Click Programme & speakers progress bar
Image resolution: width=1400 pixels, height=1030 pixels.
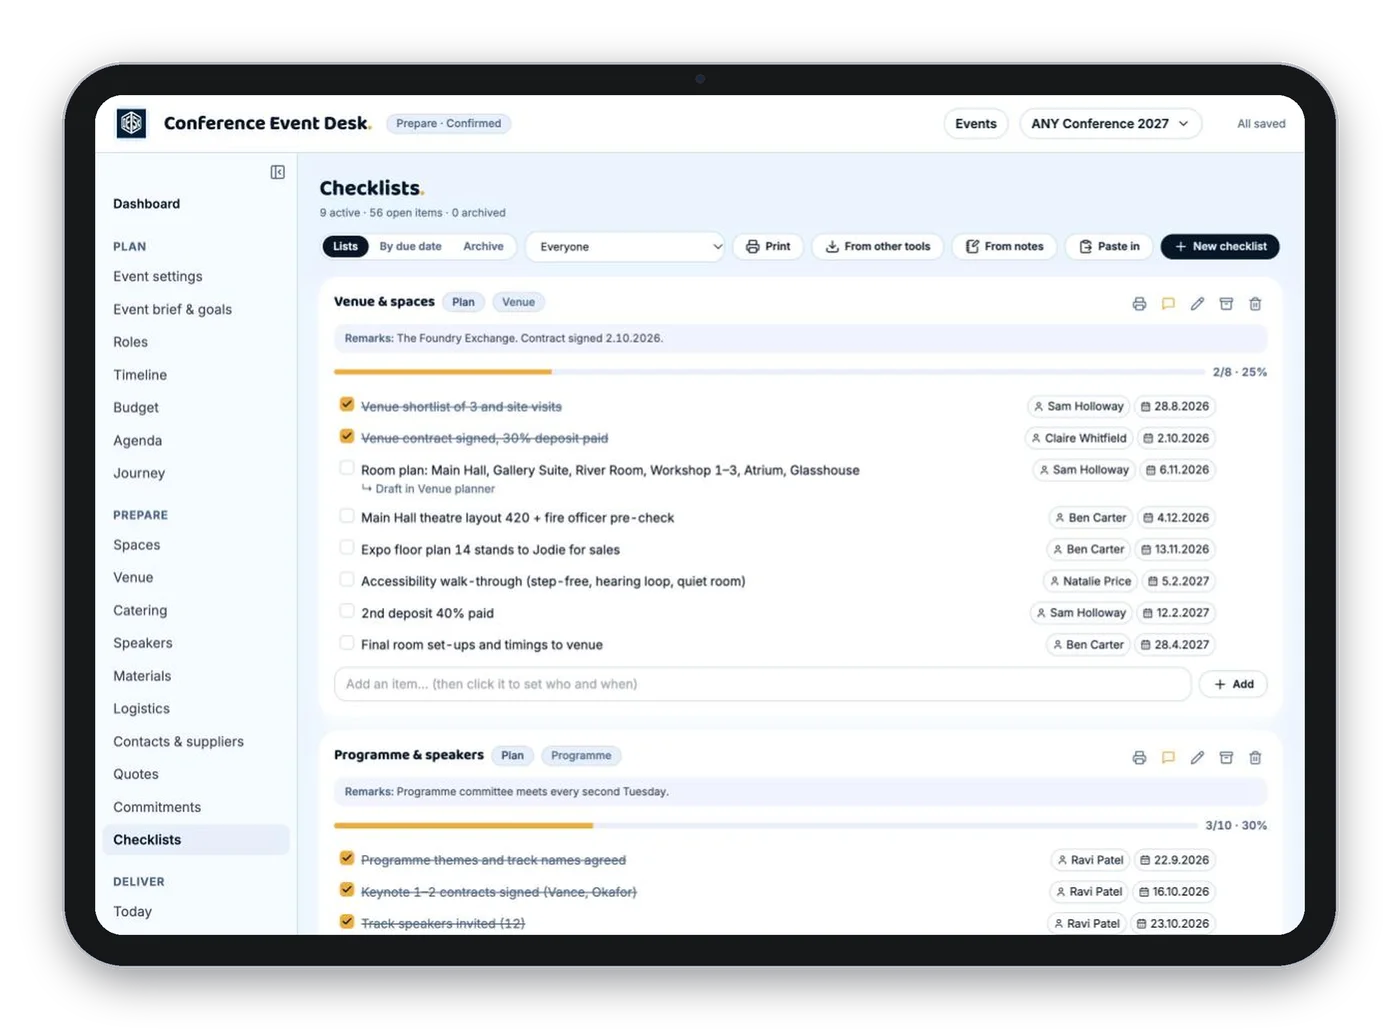pos(766,826)
